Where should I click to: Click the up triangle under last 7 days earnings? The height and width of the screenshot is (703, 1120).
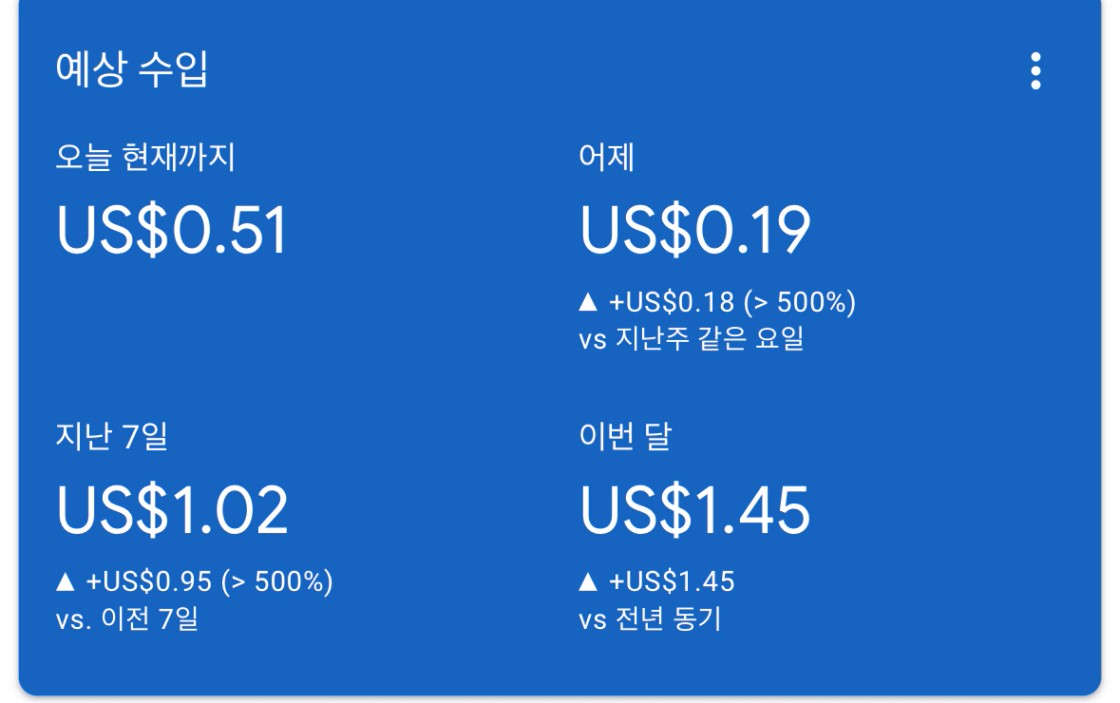65,582
